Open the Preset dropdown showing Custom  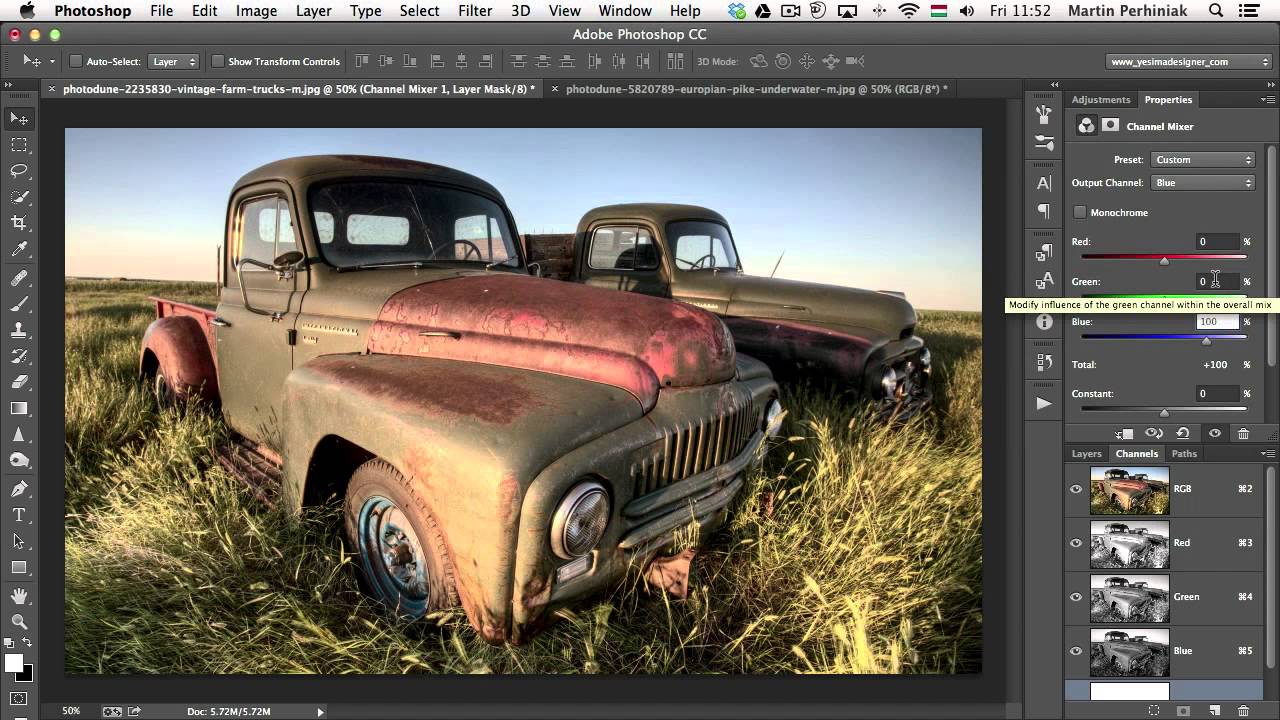coord(1202,160)
